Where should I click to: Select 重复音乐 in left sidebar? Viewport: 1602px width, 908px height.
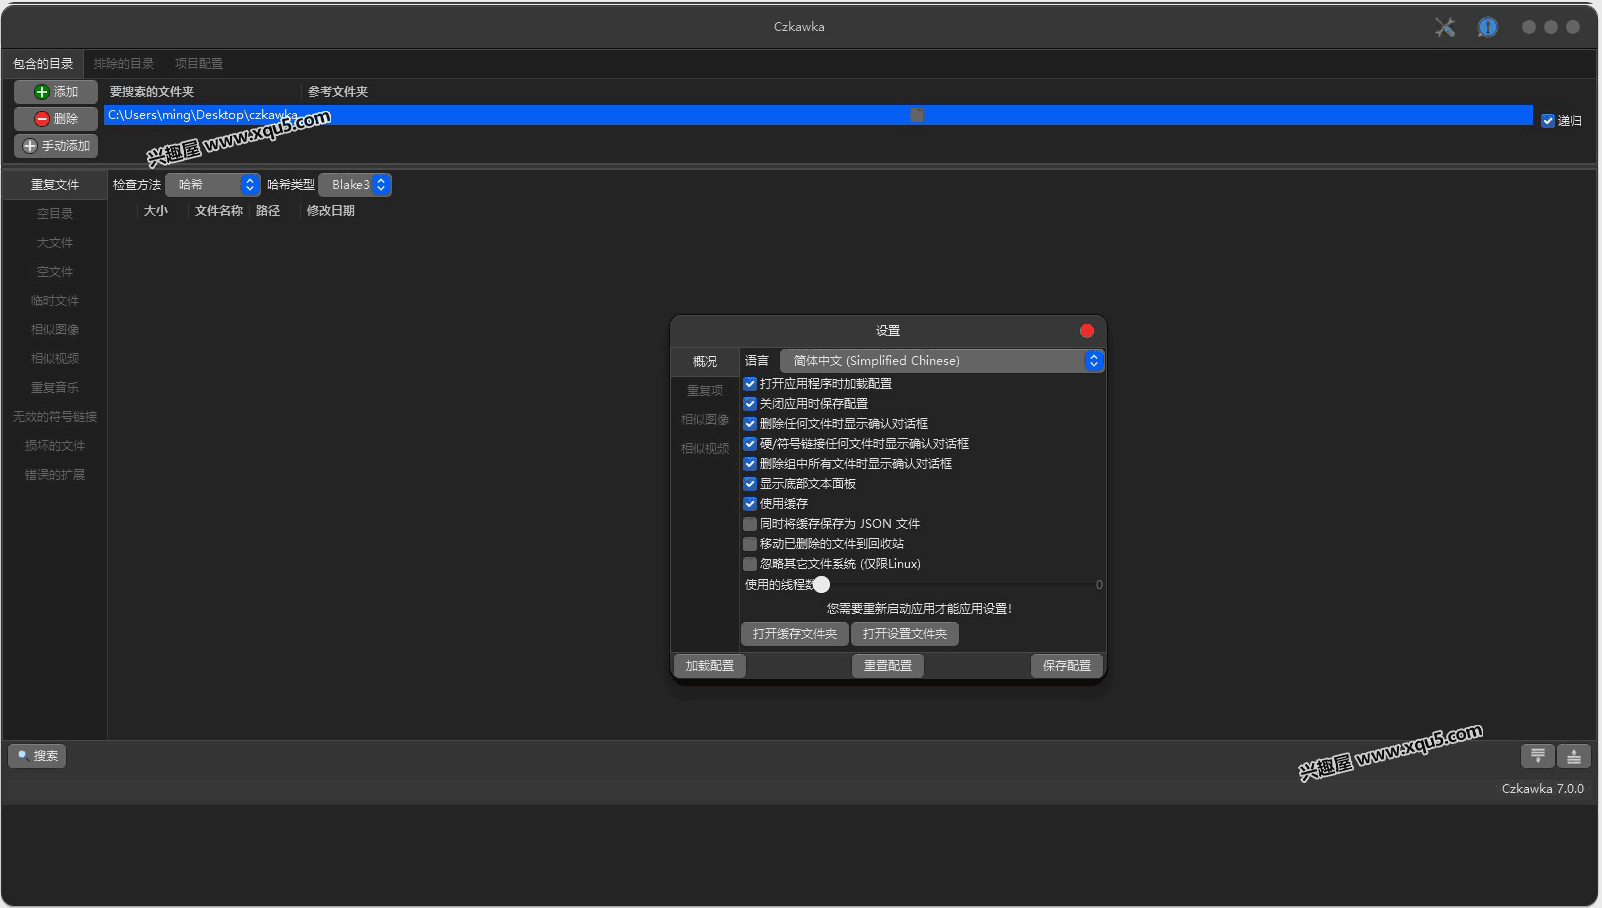click(55, 388)
